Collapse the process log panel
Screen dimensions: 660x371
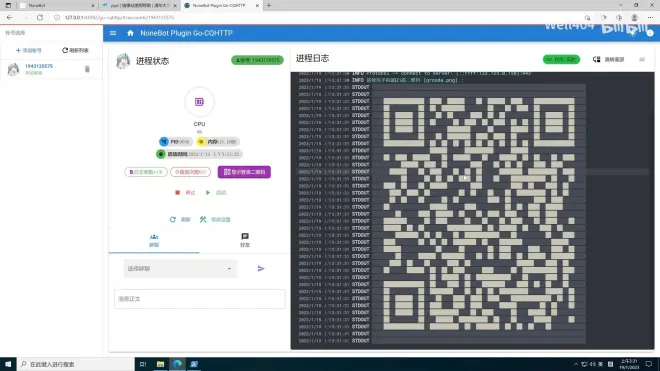point(642,59)
